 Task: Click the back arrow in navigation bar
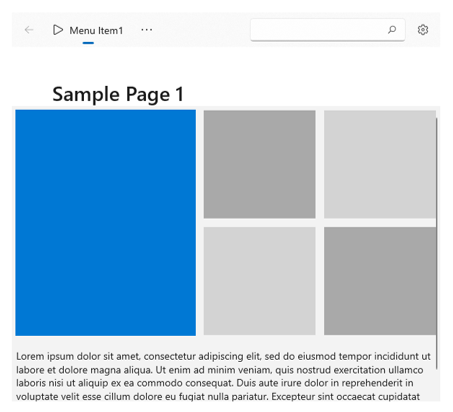(x=29, y=30)
